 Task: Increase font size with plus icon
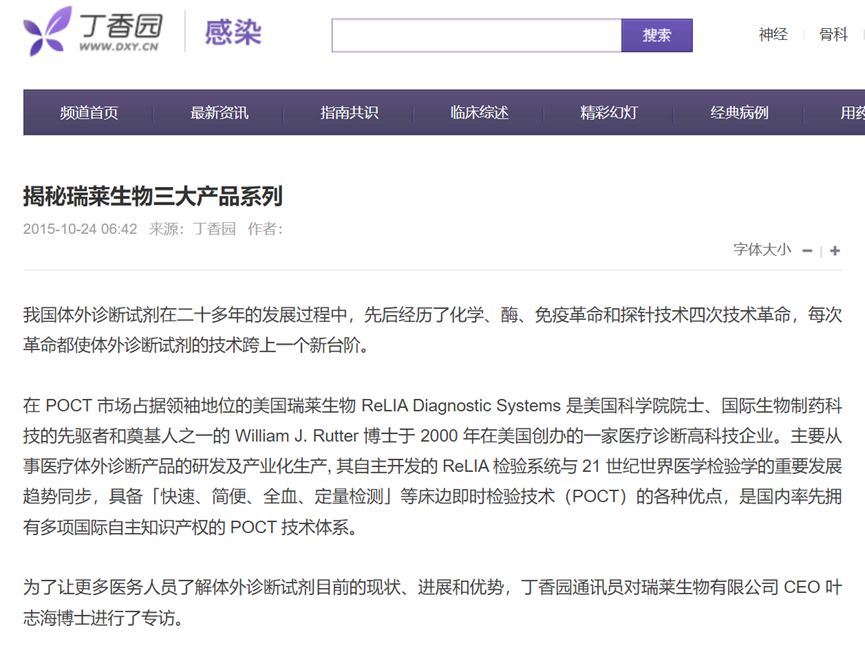[835, 251]
